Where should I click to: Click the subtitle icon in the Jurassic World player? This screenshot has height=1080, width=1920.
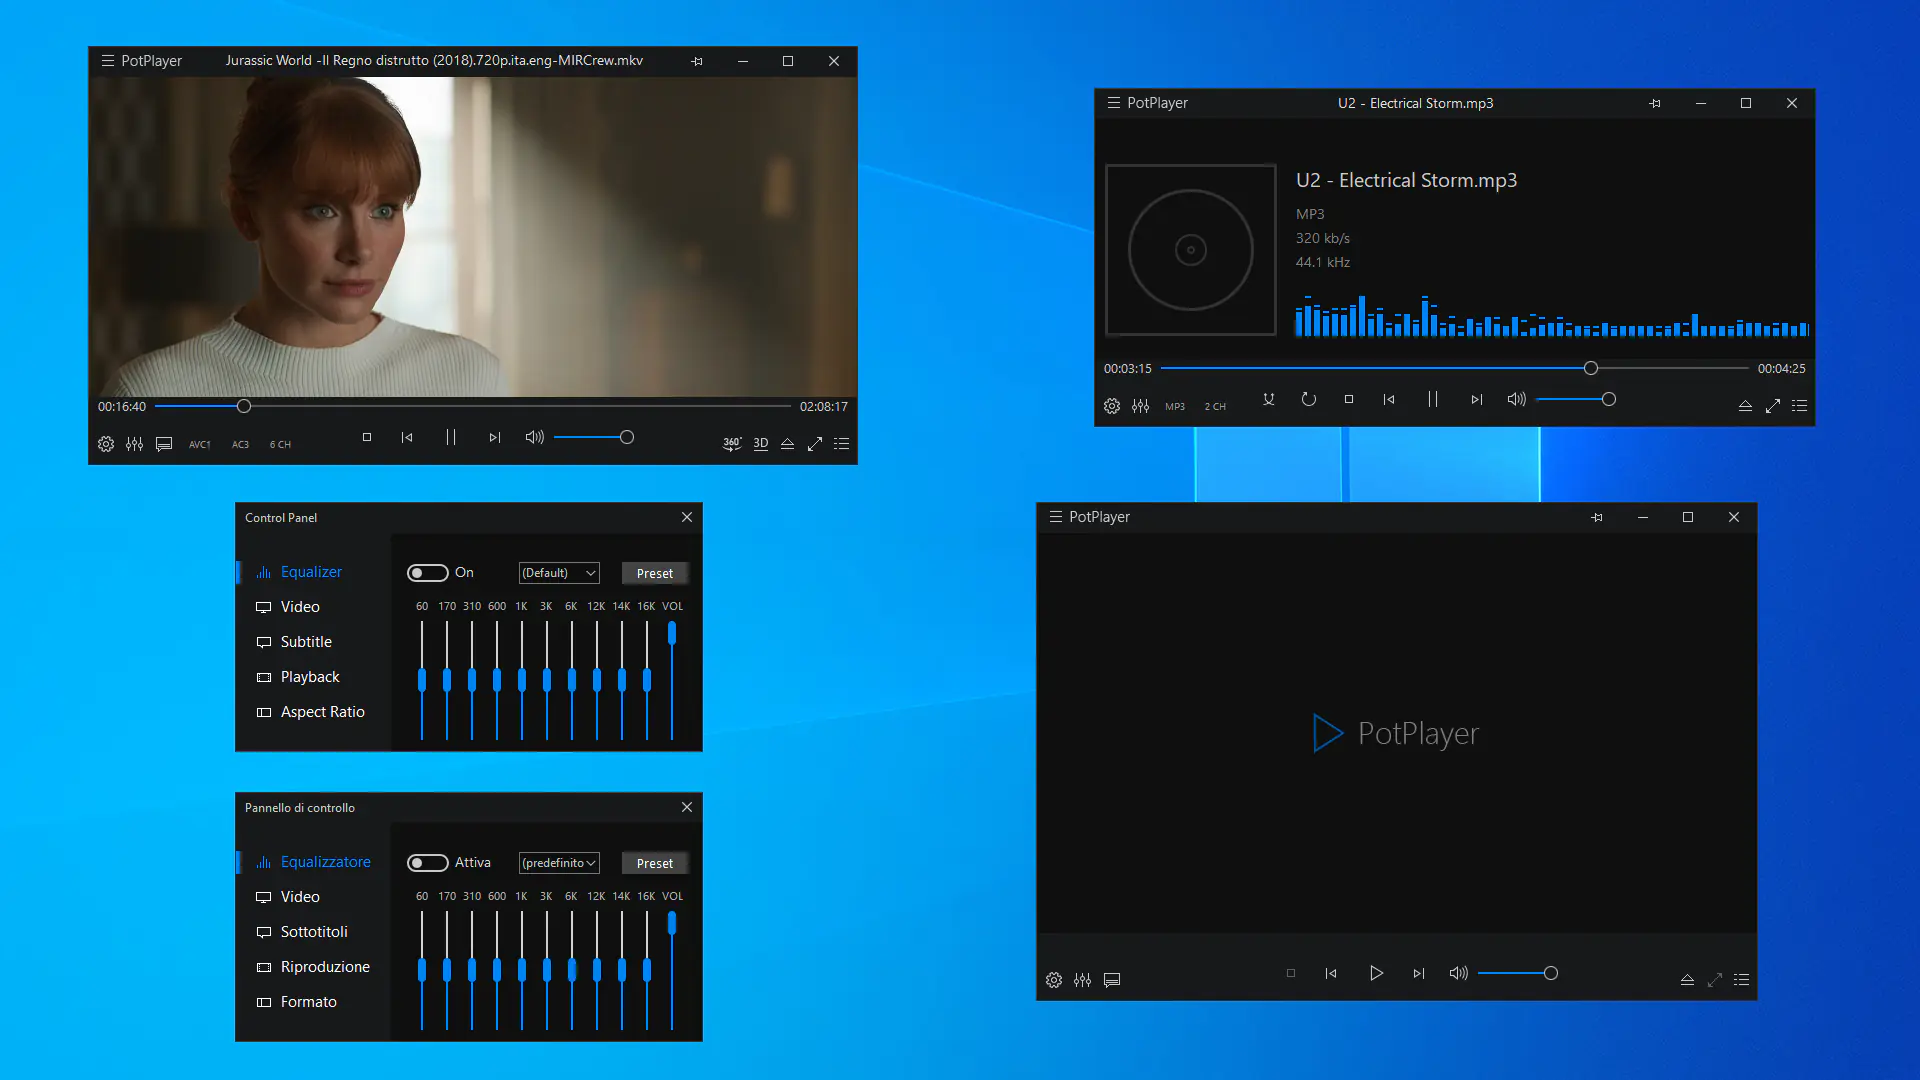164,444
